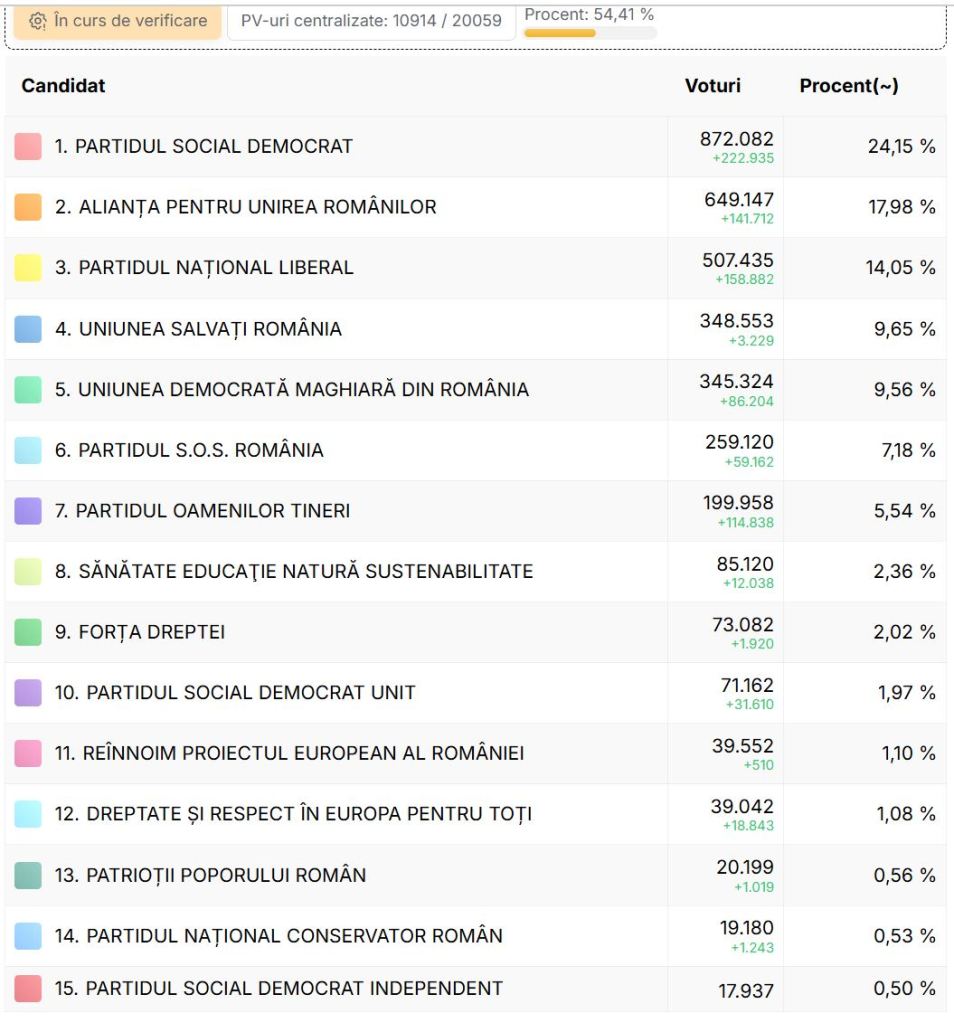The width and height of the screenshot is (954, 1023).
Task: Click blue swatch for Uniunea Salvați România
Action: [x=28, y=329]
